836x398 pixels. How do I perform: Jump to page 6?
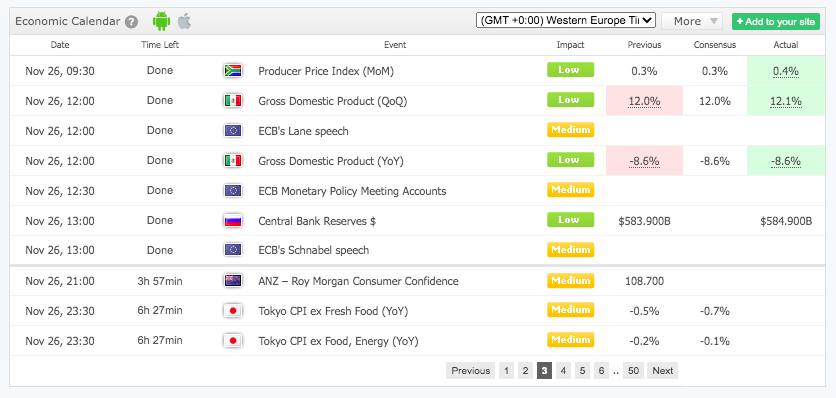[x=601, y=370]
